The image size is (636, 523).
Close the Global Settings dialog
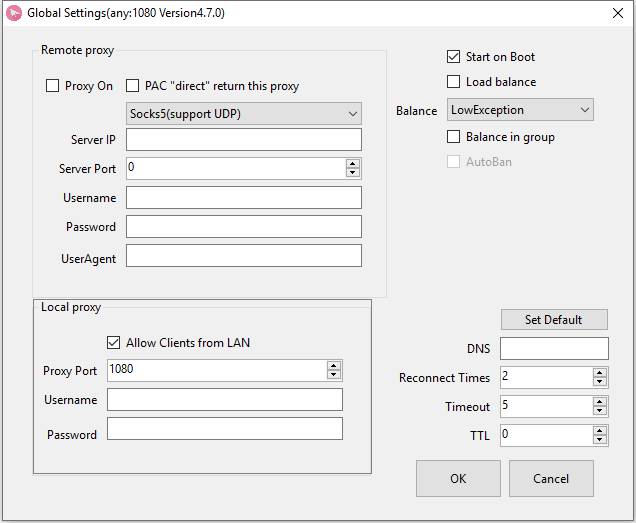(617, 13)
